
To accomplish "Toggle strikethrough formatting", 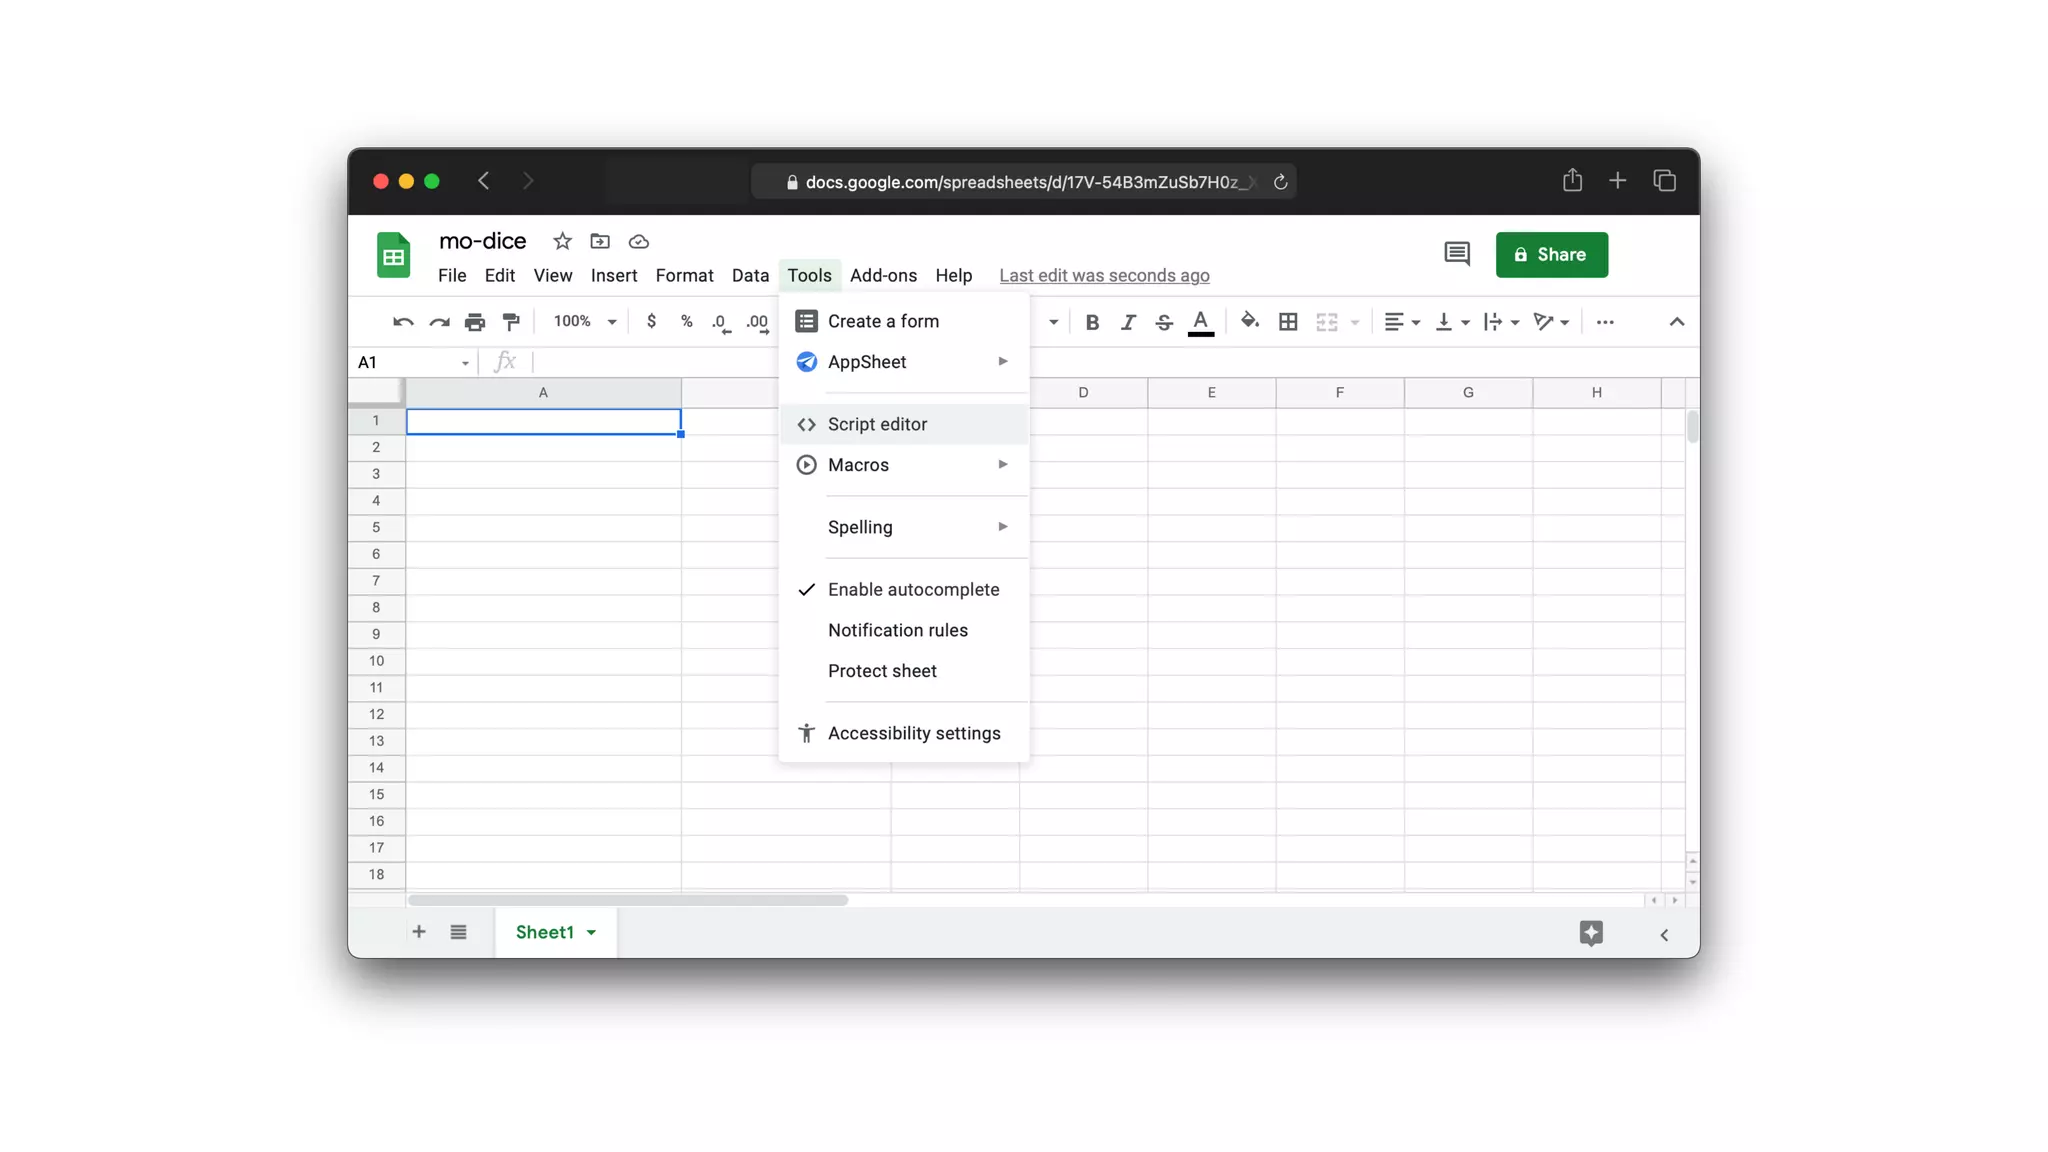I will (1164, 322).
